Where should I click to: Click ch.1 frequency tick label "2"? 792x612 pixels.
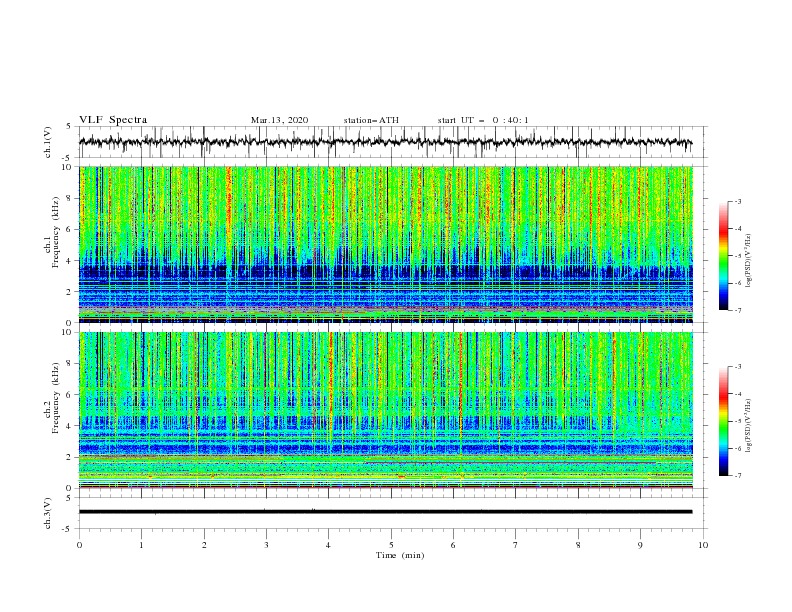point(71,292)
